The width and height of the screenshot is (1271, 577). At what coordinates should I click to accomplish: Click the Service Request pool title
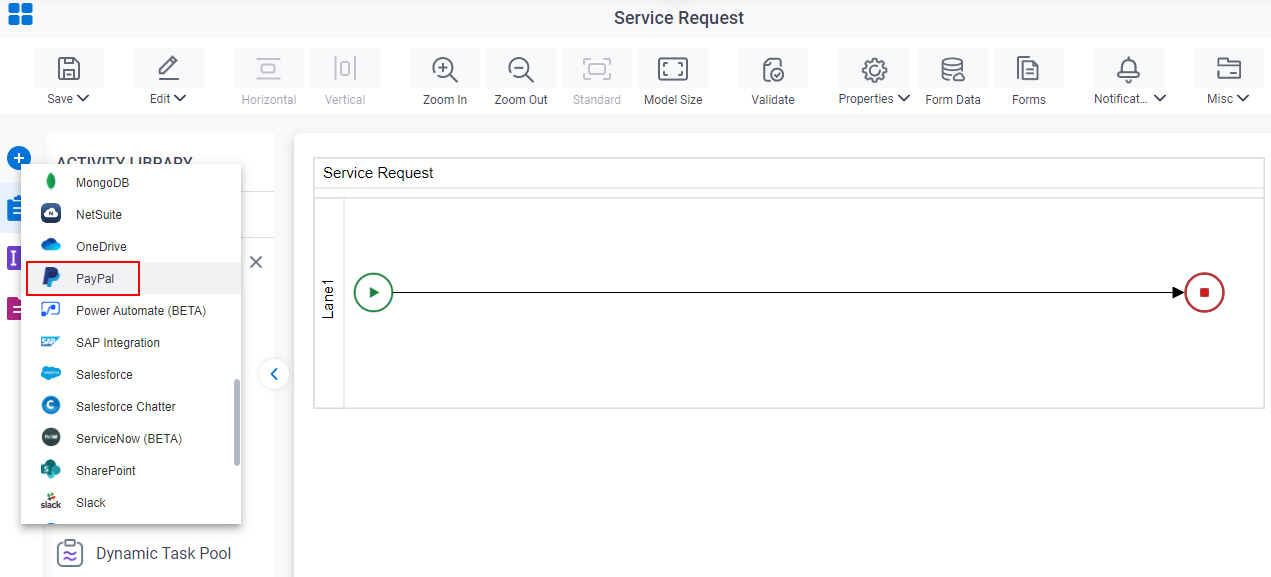point(378,173)
